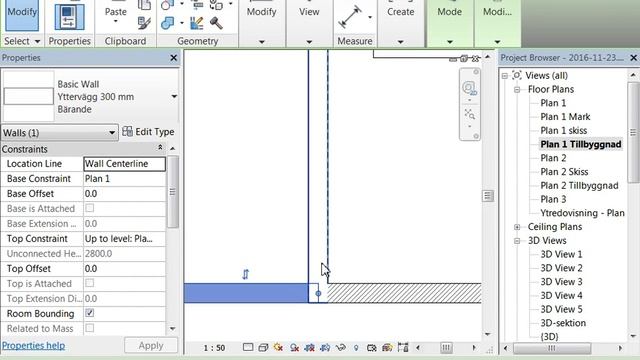Open the Visual Style control in view bar
Image resolution: width=640 pixels, height=360 pixels.
263,347
